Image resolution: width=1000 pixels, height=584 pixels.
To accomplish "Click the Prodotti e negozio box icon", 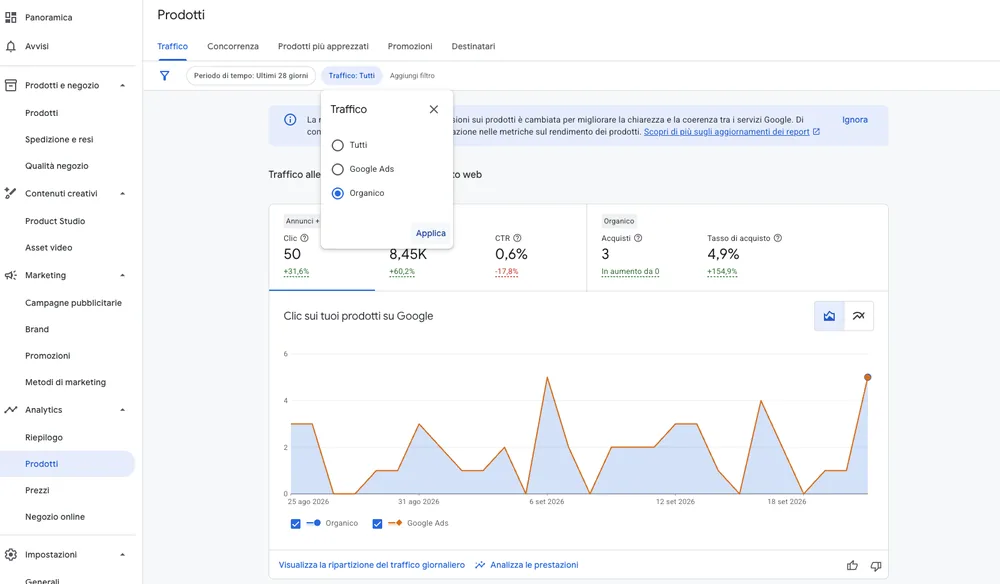I will (11, 85).
